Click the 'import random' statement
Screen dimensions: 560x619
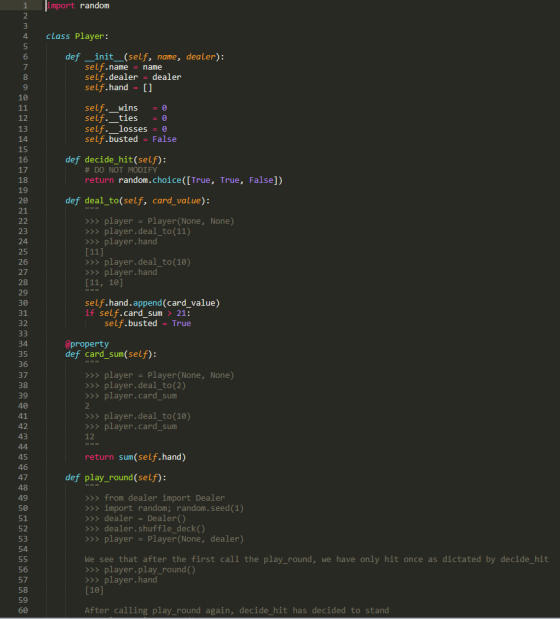pos(78,6)
